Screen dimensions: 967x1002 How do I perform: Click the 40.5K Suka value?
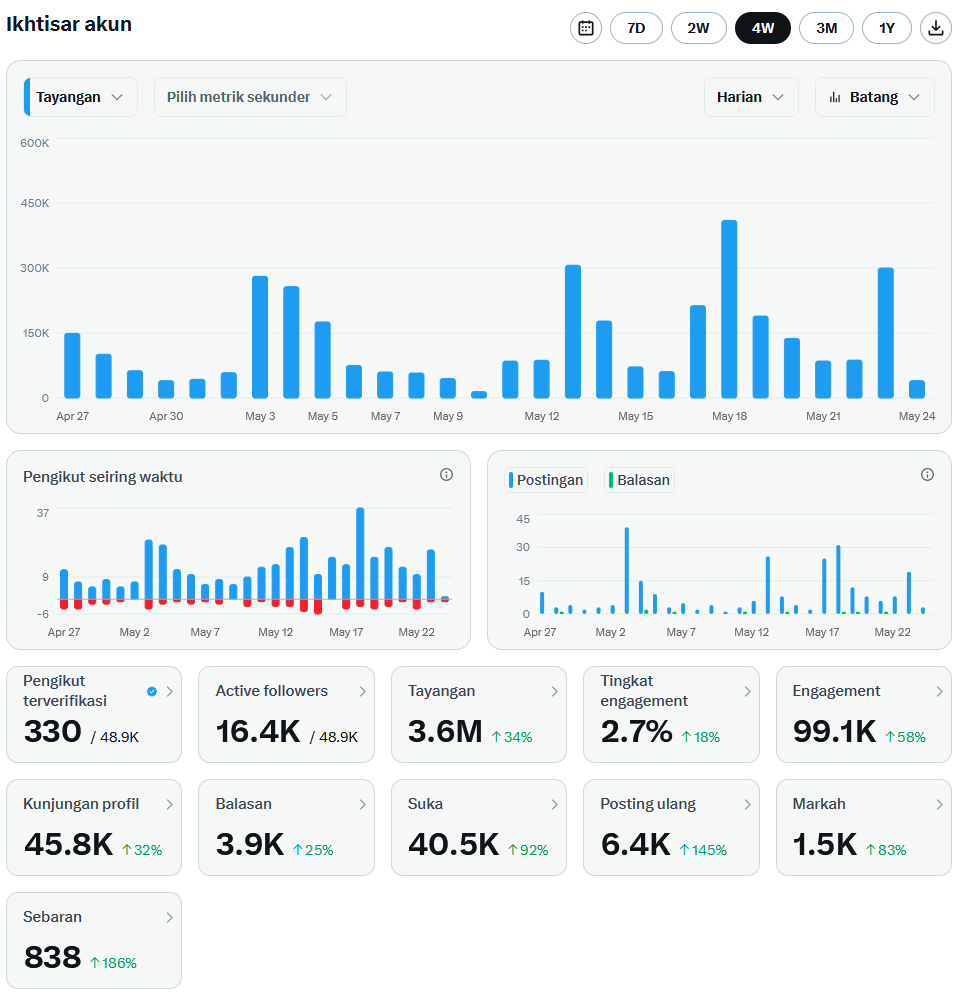pos(454,845)
